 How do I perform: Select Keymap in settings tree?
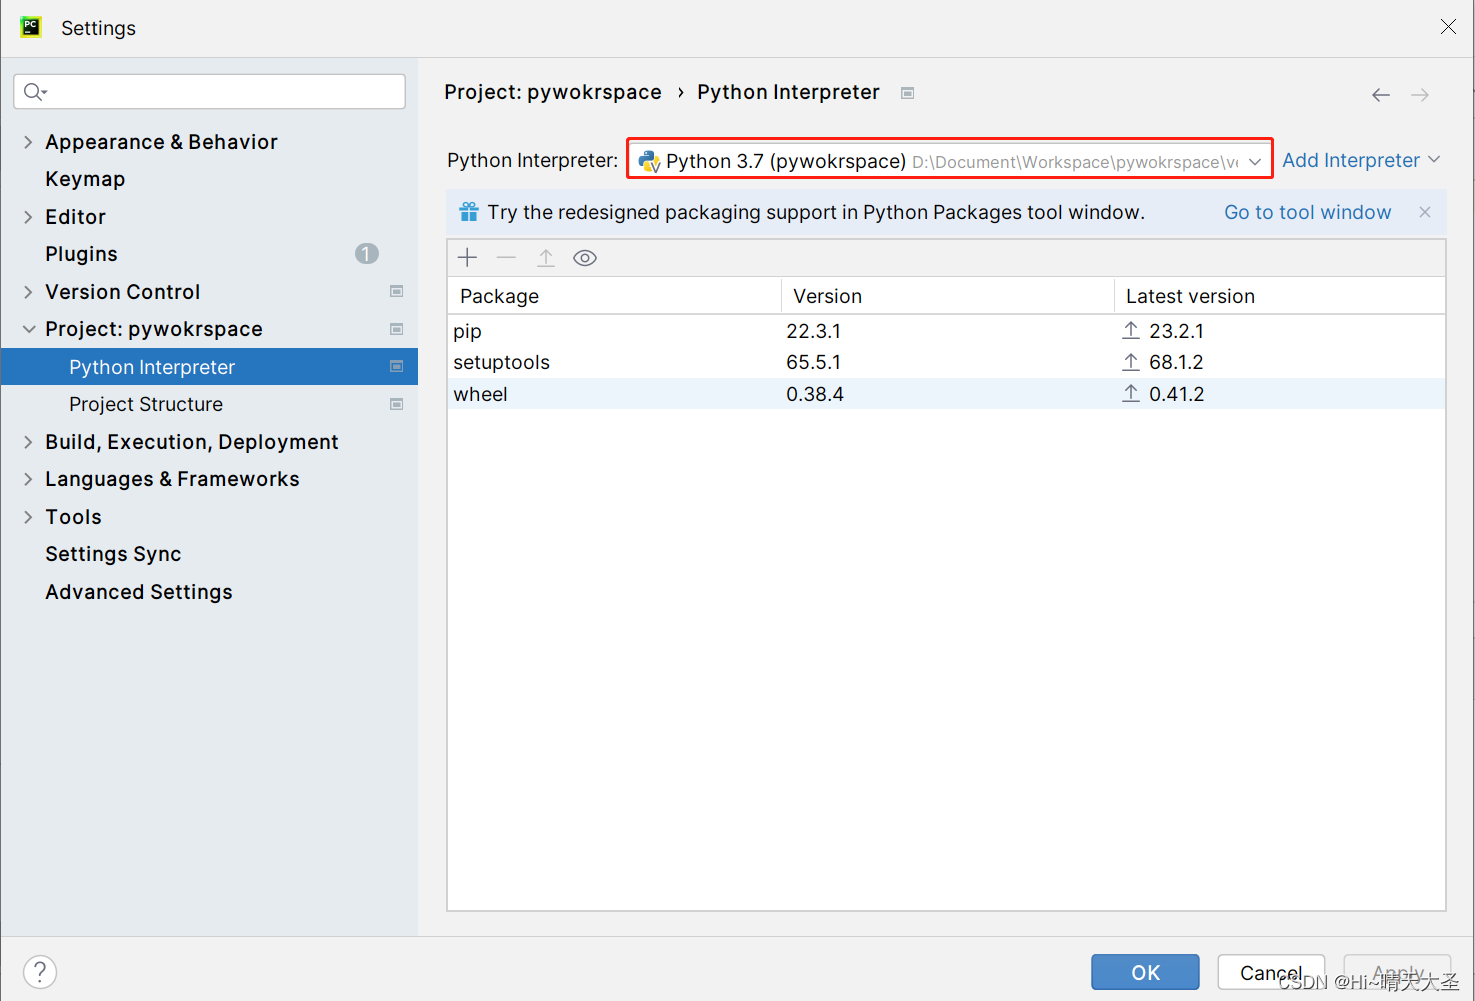(85, 179)
